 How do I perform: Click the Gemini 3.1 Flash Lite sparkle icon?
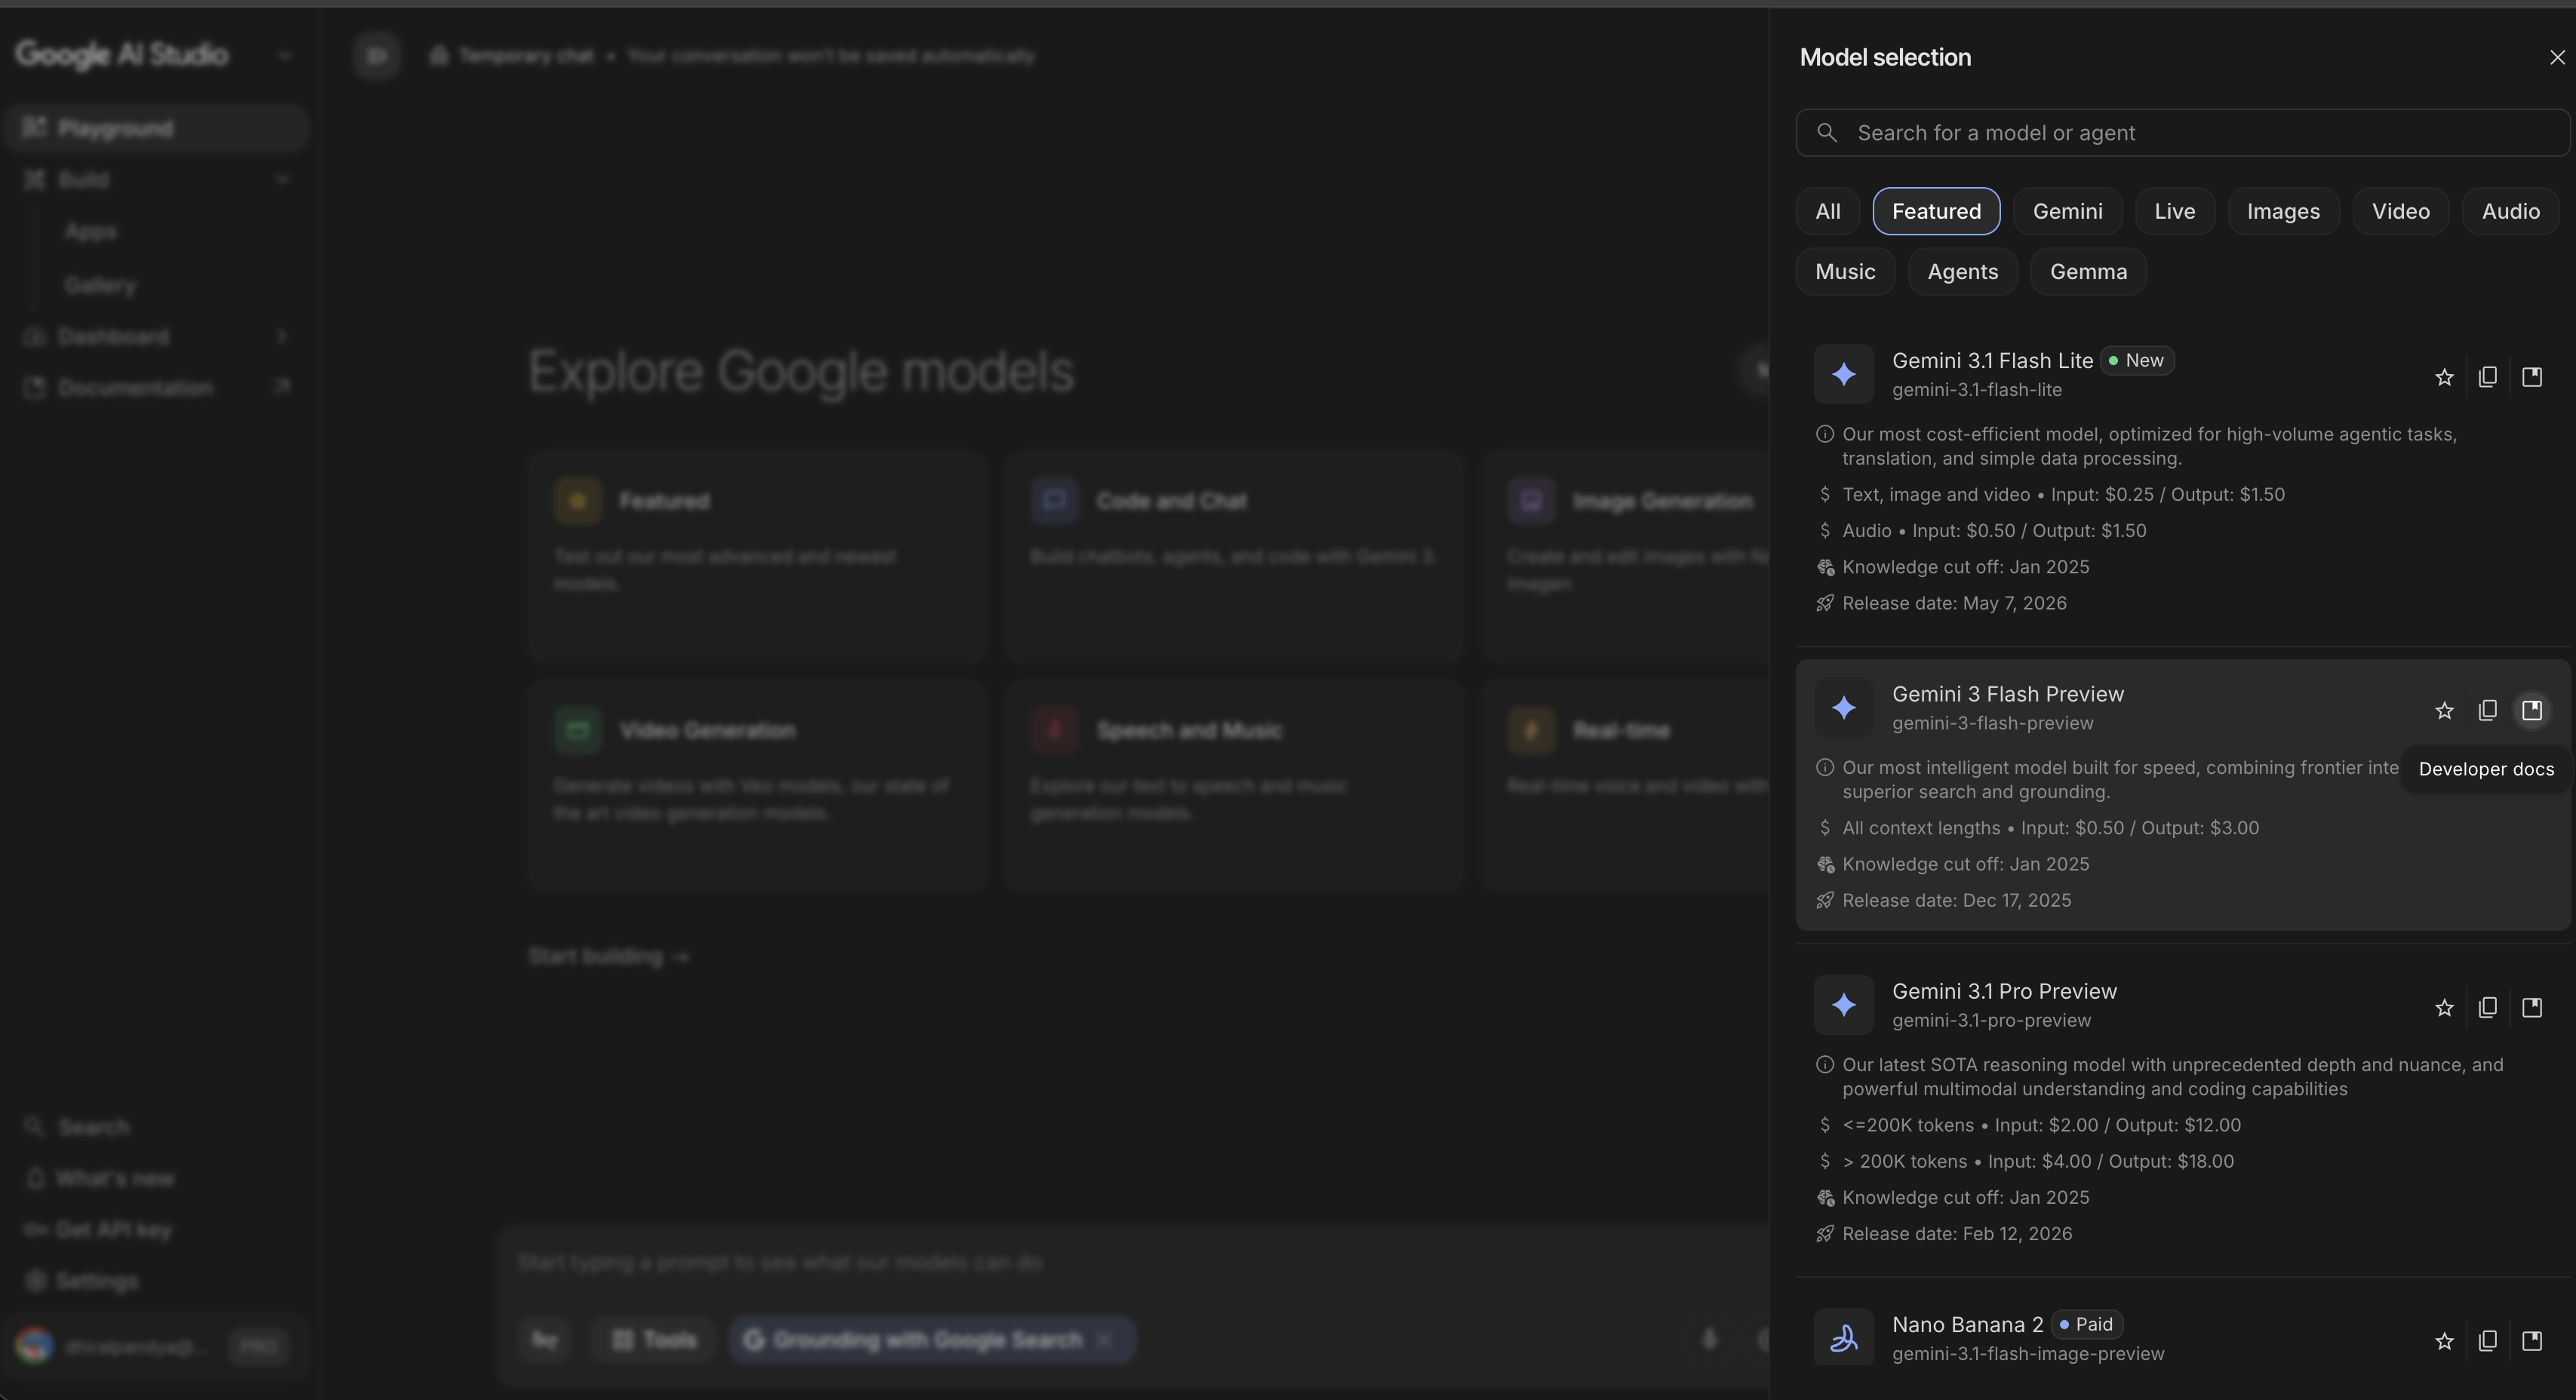[x=1844, y=374]
